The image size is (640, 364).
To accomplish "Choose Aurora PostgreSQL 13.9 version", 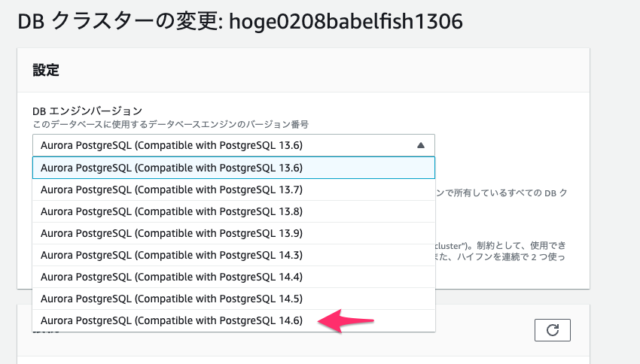I will (x=233, y=233).
